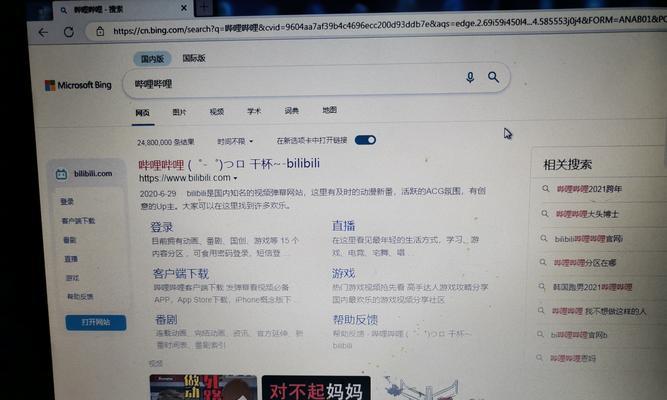This screenshot has width=667, height=400.
Task: Switch to the 视频 tab
Action: click(217, 111)
